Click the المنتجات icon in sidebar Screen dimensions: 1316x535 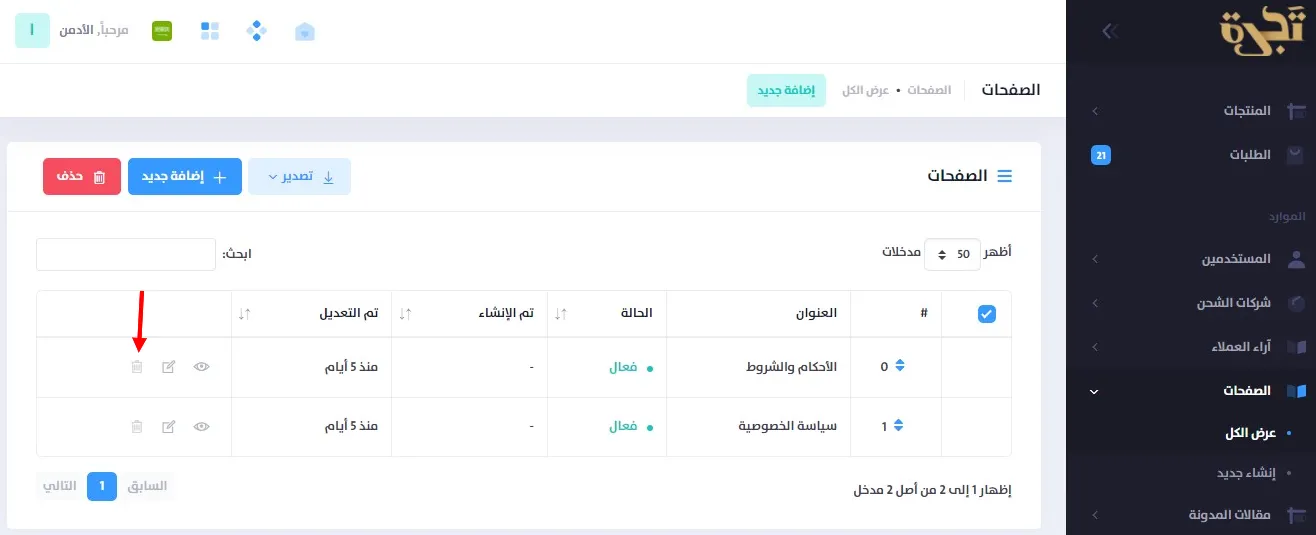point(1296,110)
